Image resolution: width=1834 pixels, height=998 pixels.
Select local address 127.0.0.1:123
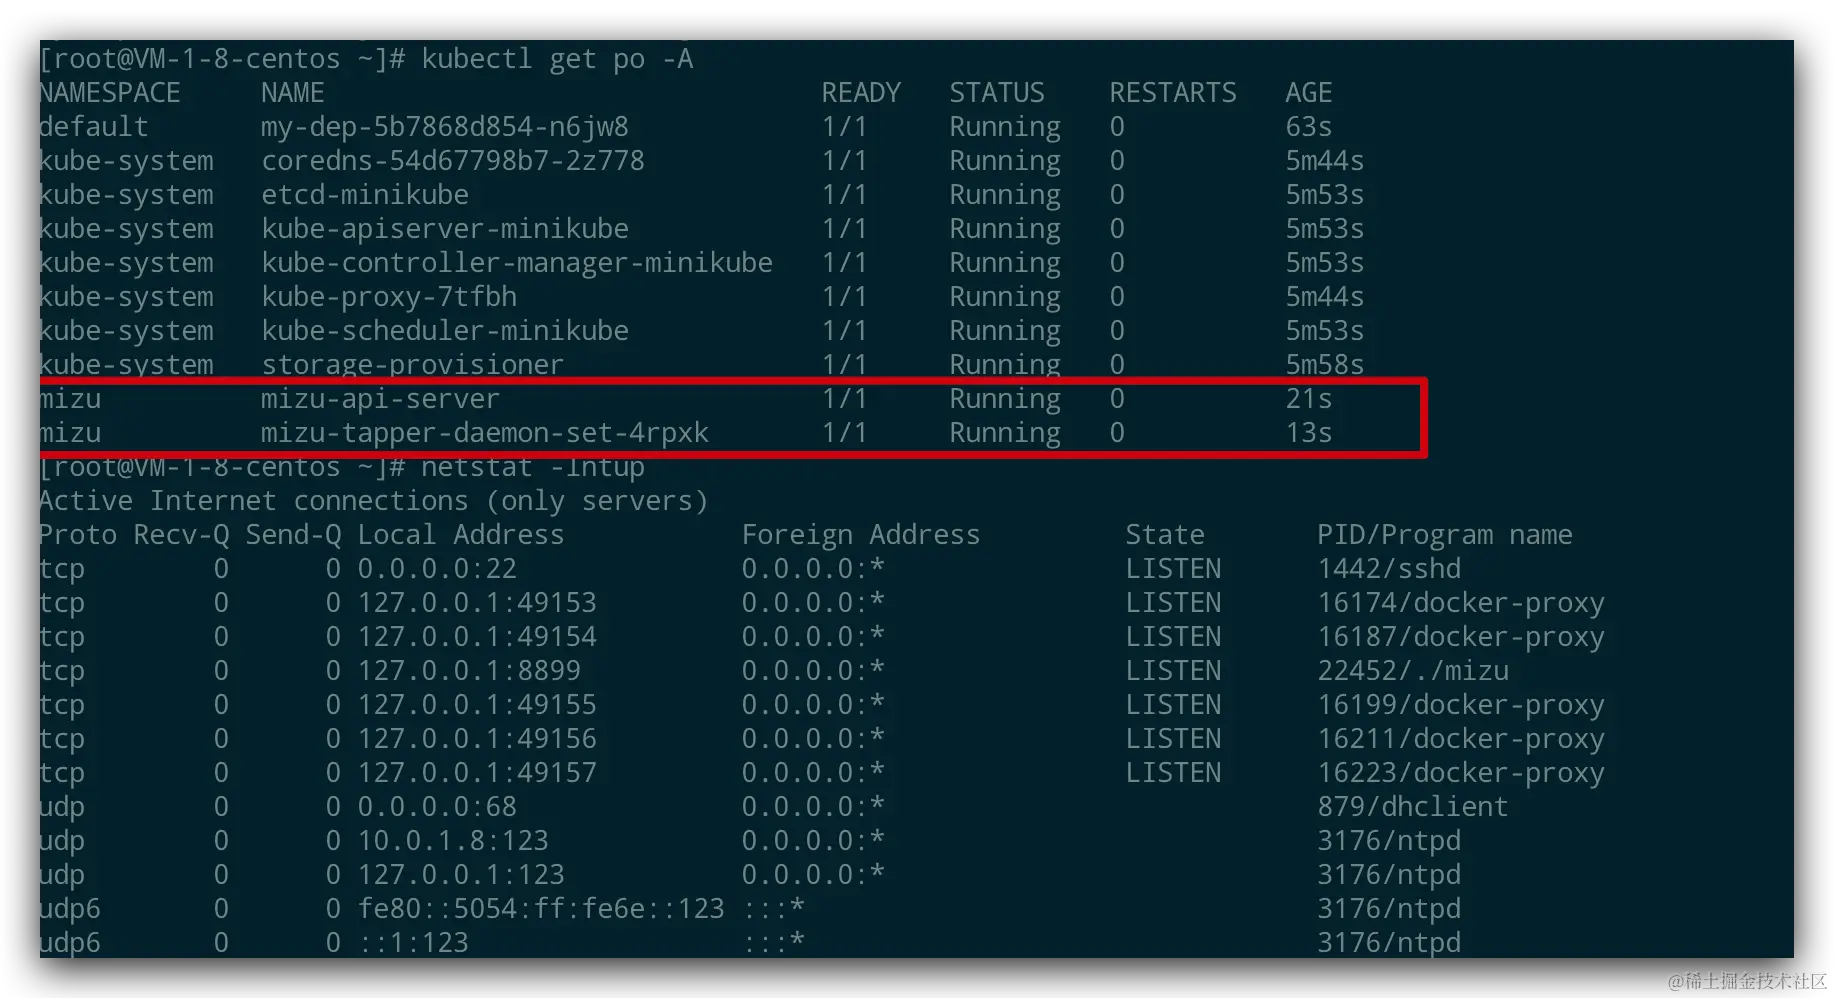point(461,875)
